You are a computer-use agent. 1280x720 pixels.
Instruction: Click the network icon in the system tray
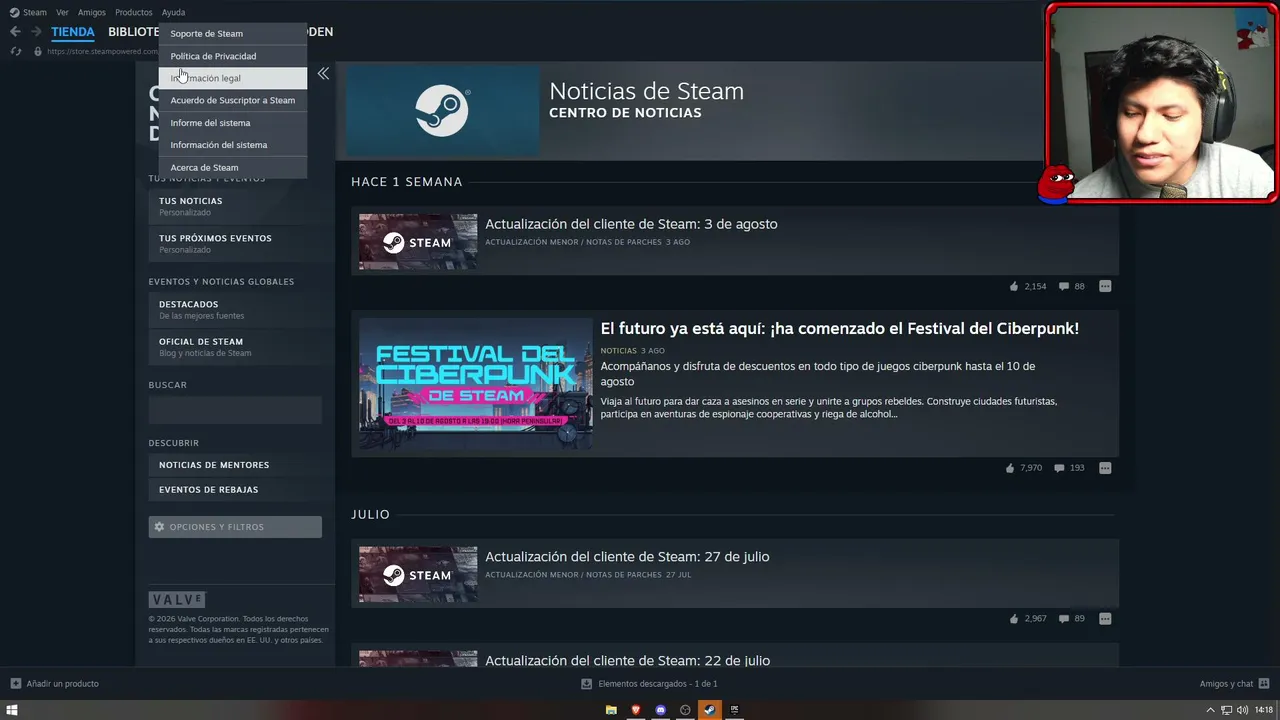[x=1227, y=710]
